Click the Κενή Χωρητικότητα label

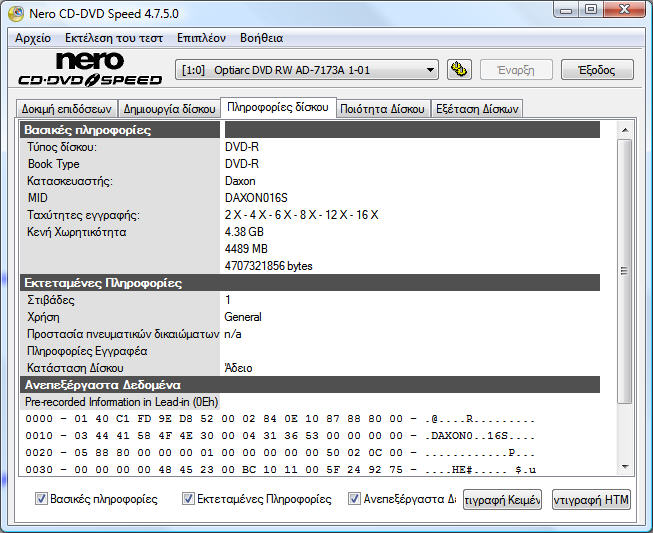pos(77,232)
